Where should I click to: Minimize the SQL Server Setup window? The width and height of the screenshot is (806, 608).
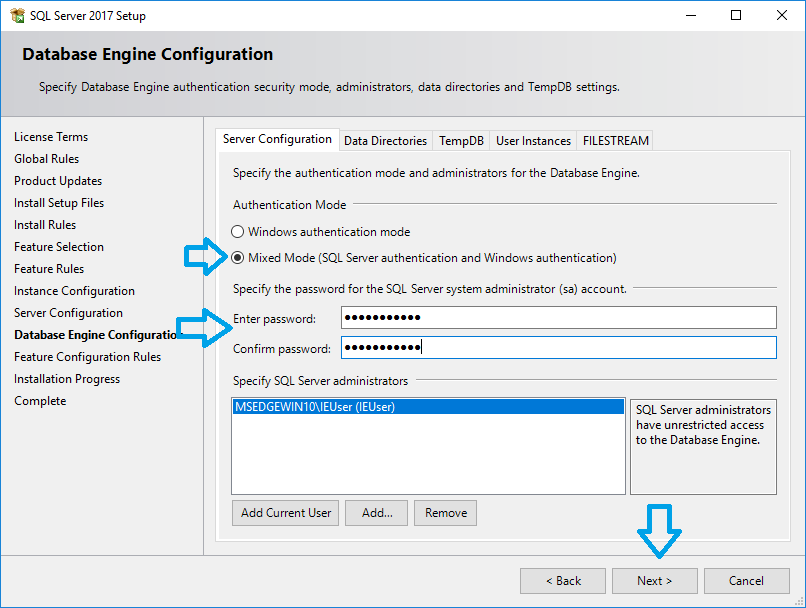[690, 16]
